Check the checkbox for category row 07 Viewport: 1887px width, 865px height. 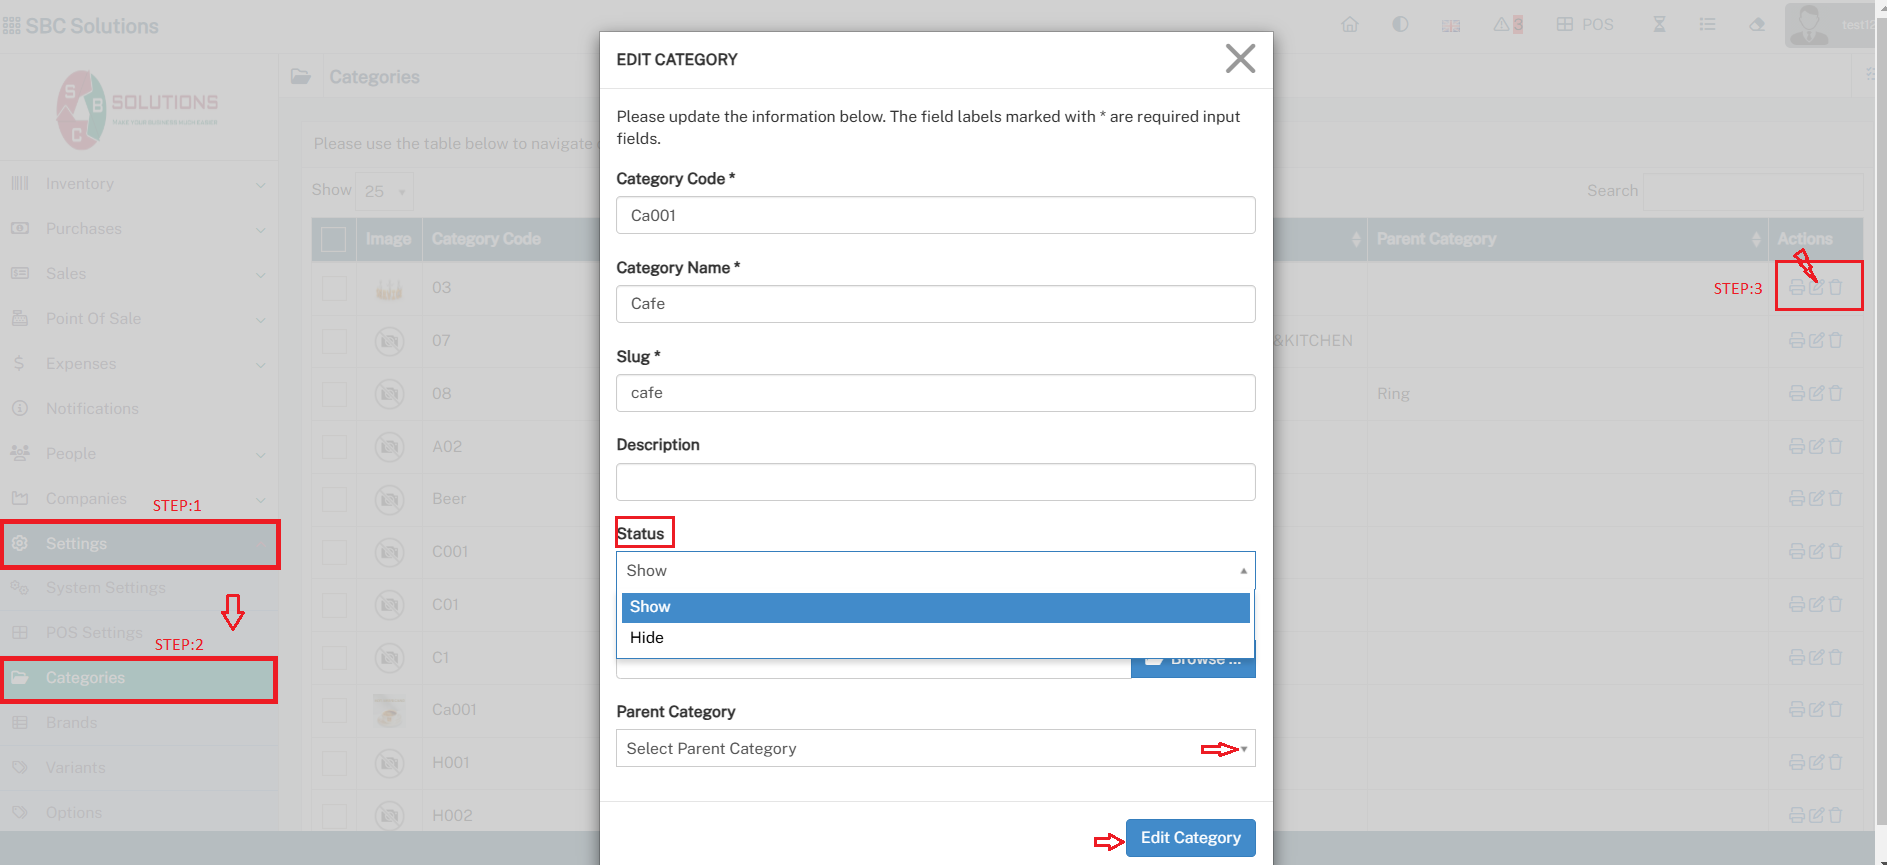[334, 341]
